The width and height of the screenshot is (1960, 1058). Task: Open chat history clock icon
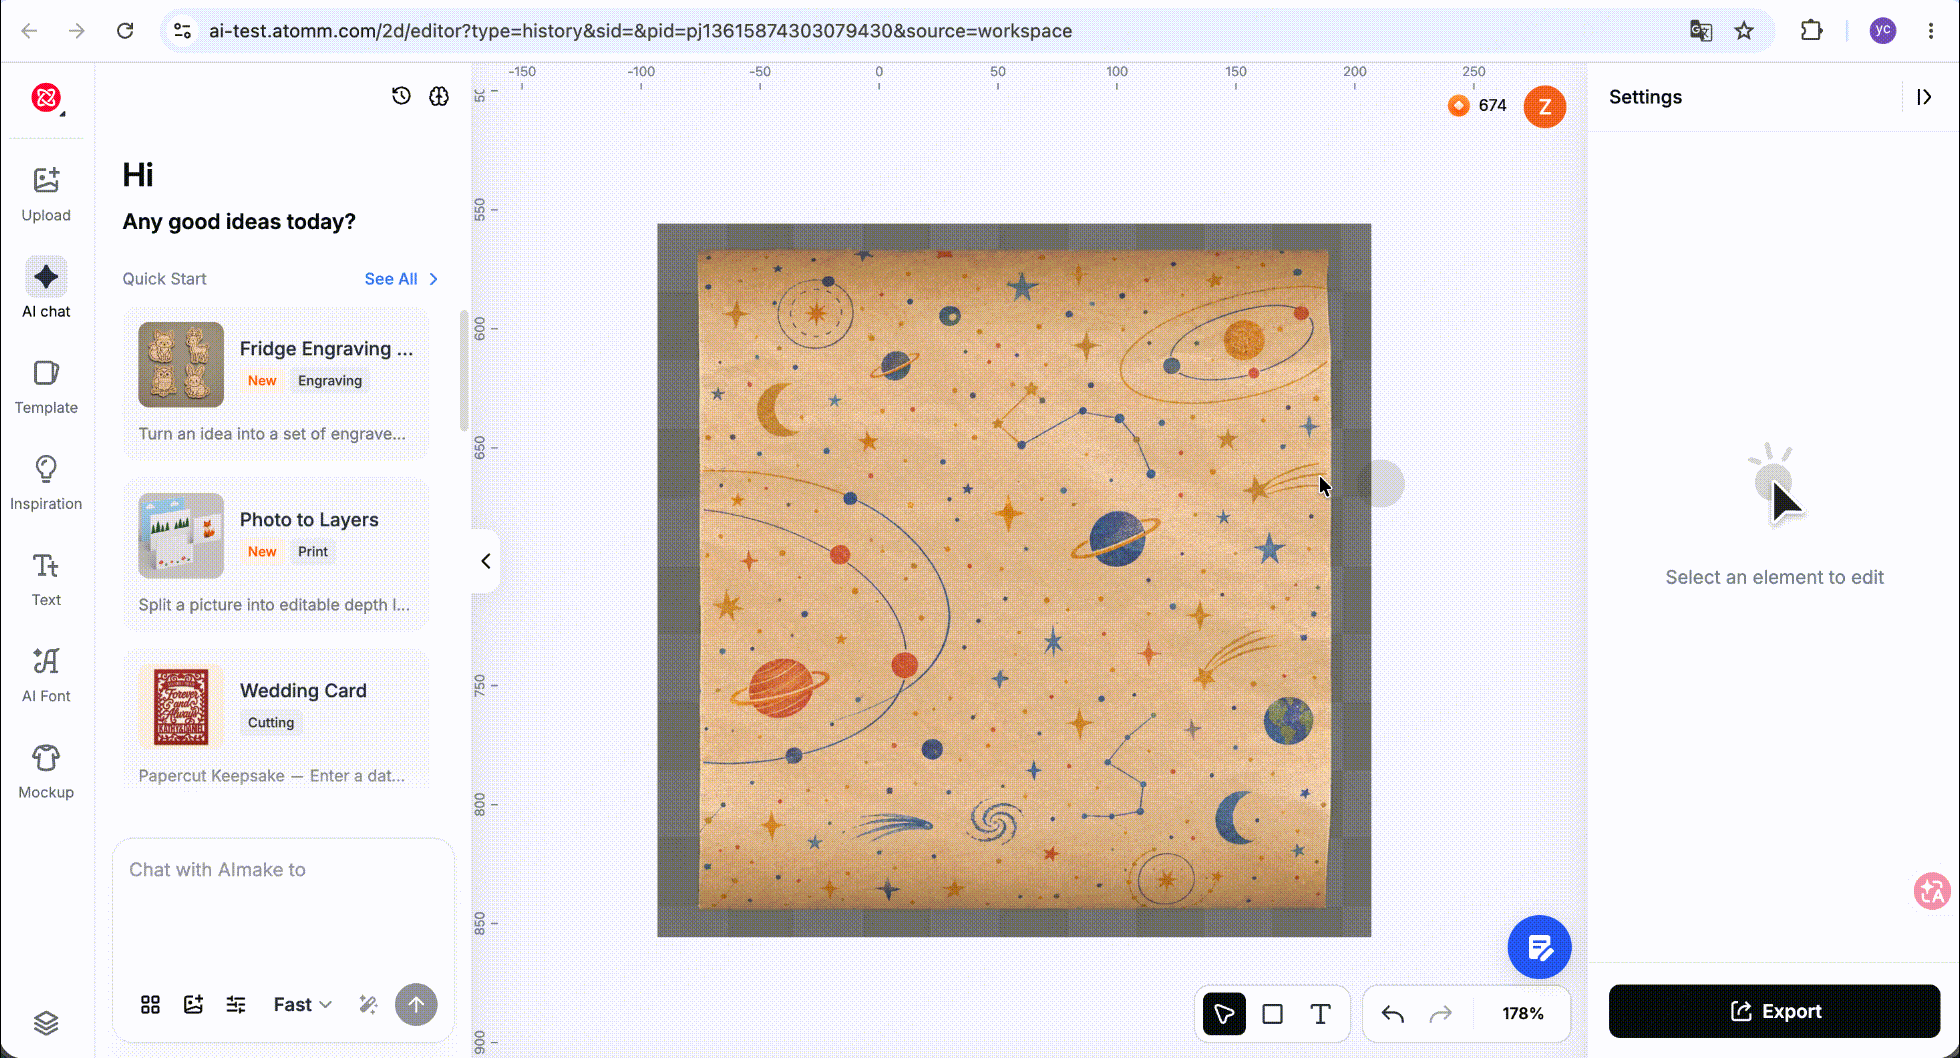(x=401, y=96)
